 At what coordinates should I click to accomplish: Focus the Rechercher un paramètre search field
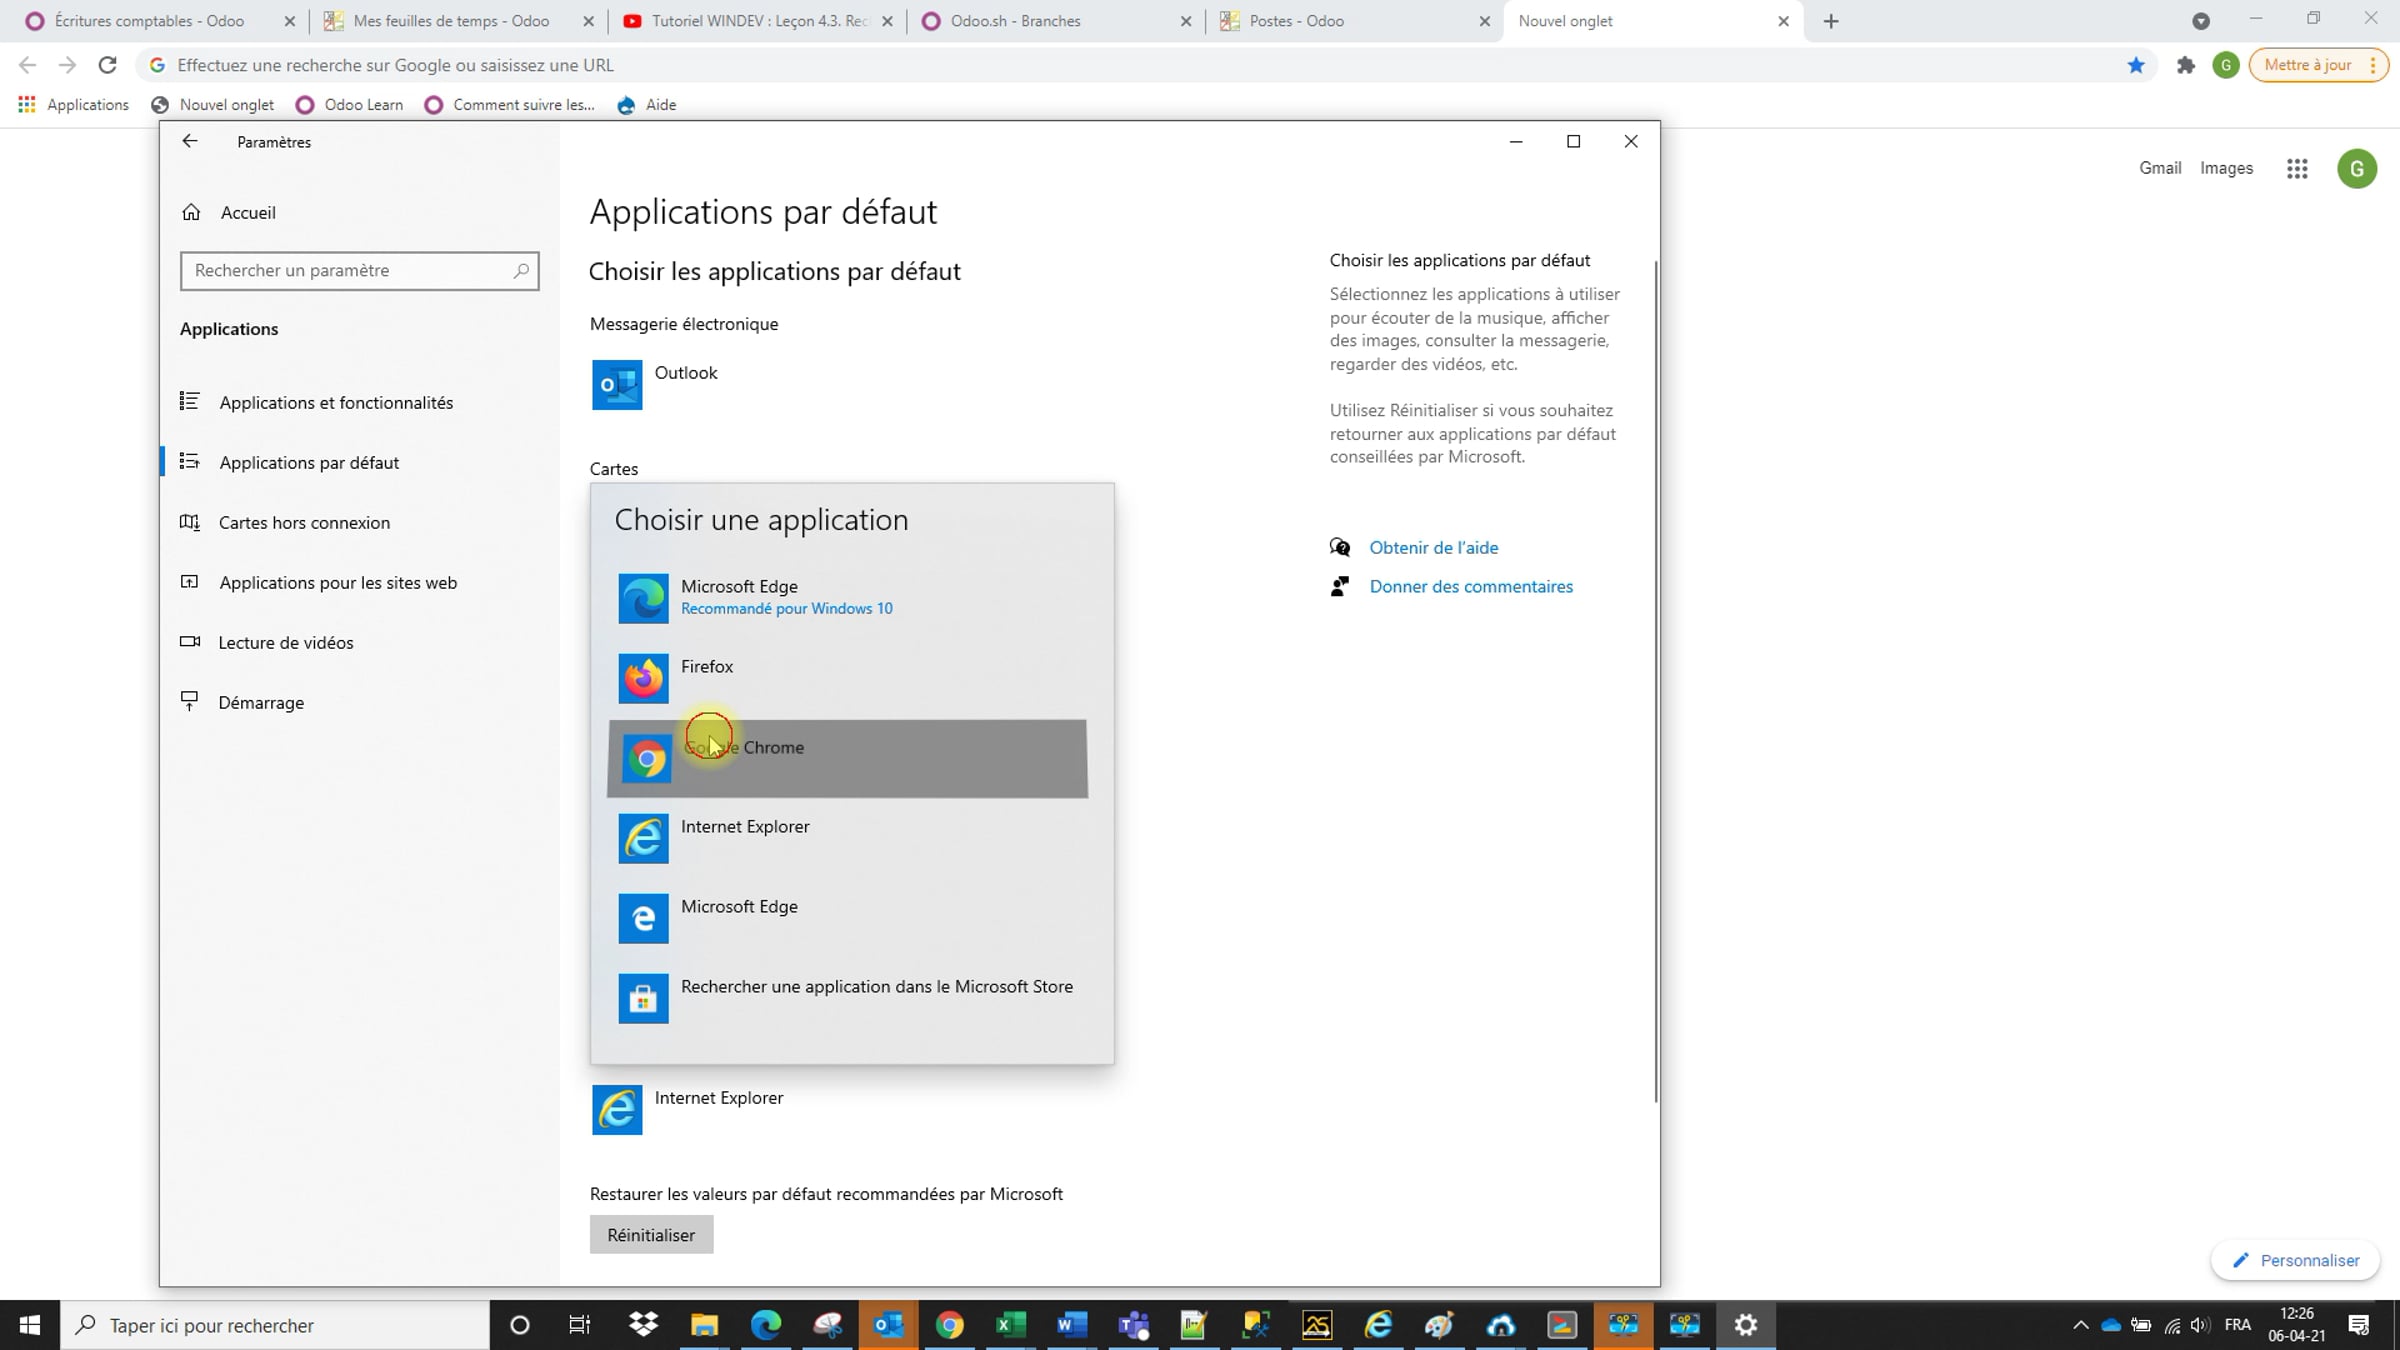click(360, 271)
